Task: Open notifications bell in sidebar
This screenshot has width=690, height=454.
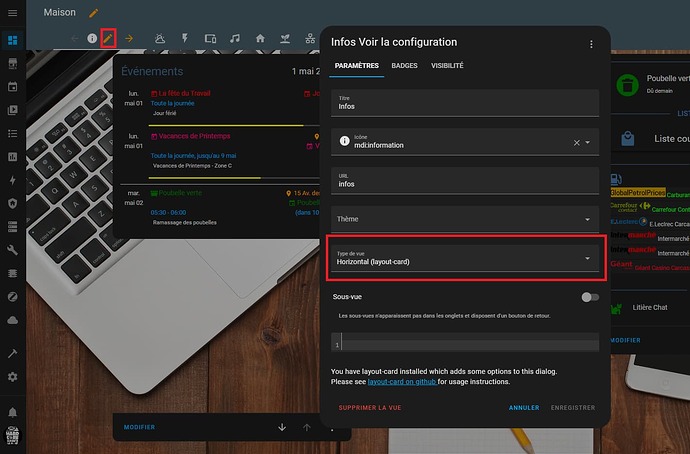Action: pyautogui.click(x=12, y=412)
